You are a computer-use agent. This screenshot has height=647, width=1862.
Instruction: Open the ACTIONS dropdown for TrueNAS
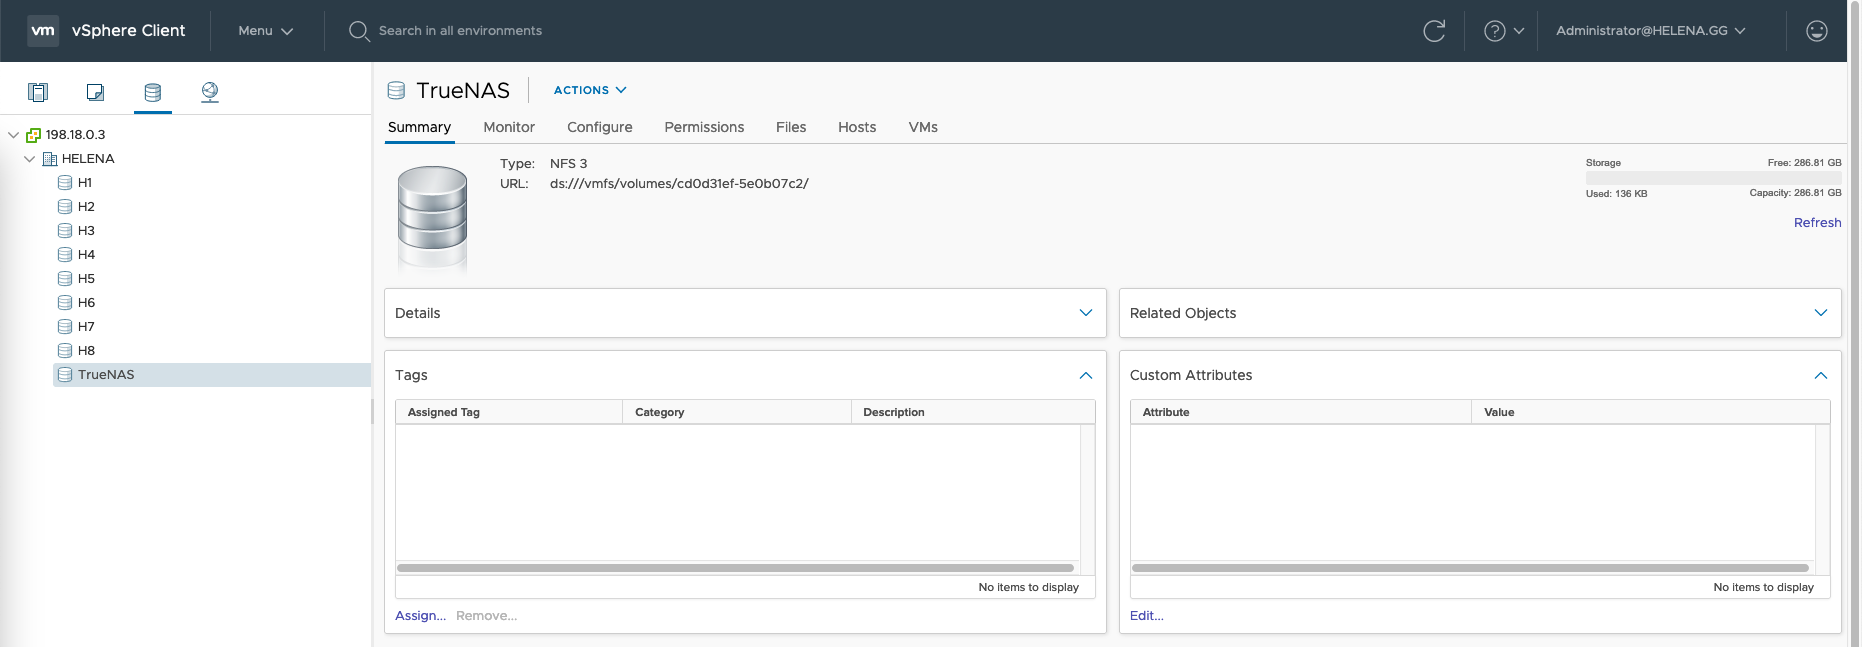(x=590, y=90)
